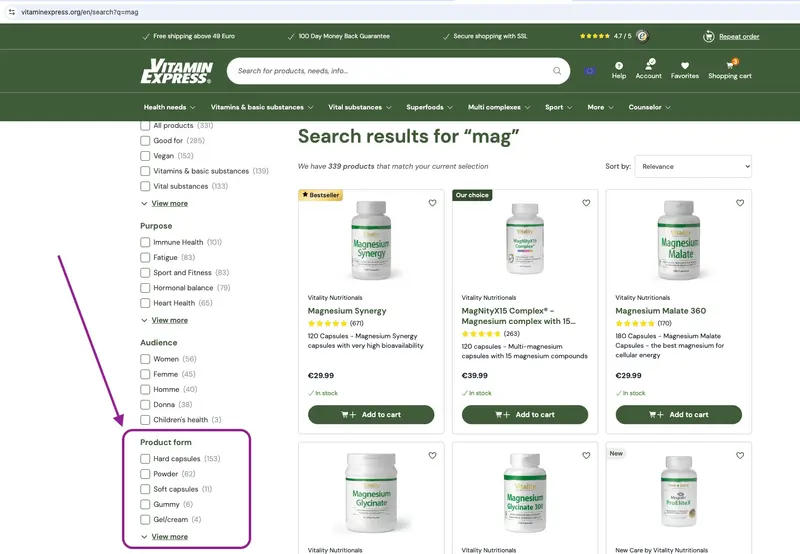Check the Soft capsules filter

145,489
